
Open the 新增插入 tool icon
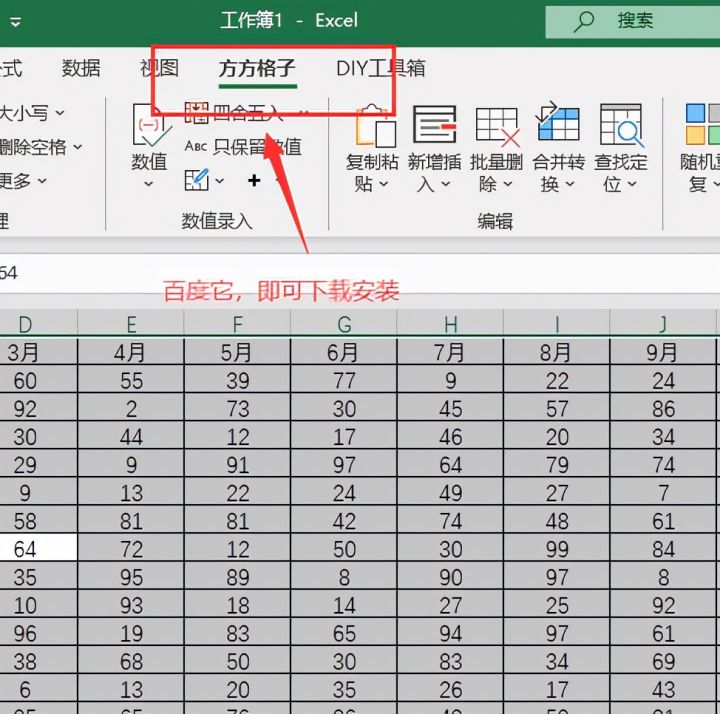pos(434,124)
